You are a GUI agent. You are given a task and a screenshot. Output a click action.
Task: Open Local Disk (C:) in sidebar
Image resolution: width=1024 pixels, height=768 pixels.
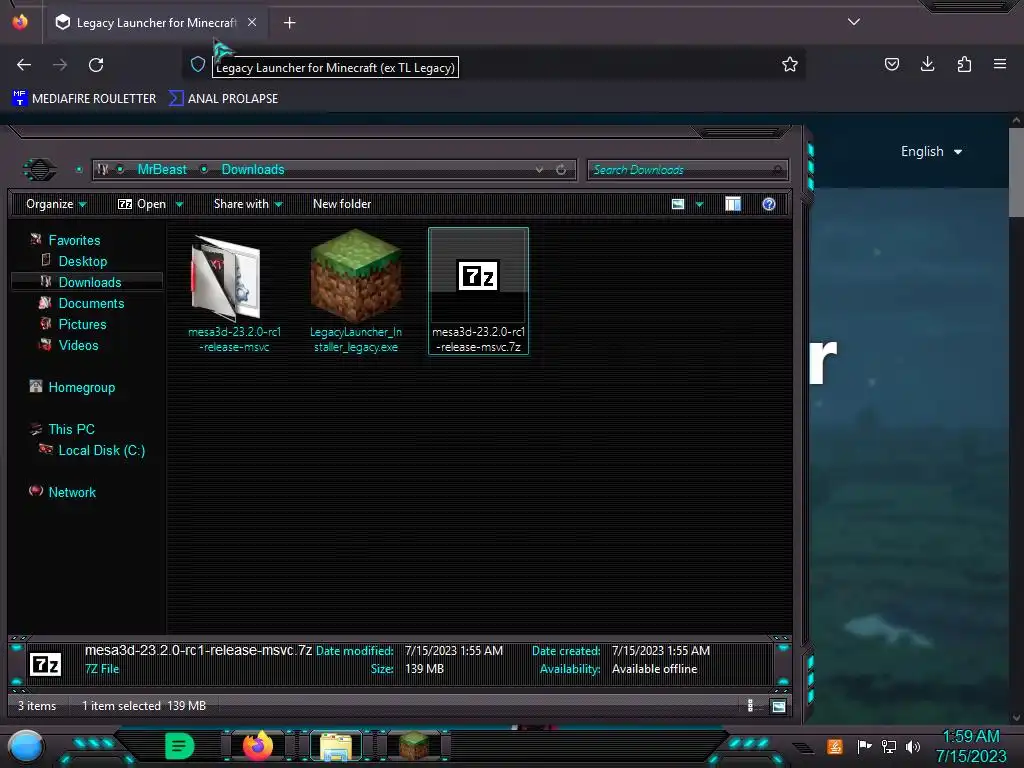click(101, 450)
